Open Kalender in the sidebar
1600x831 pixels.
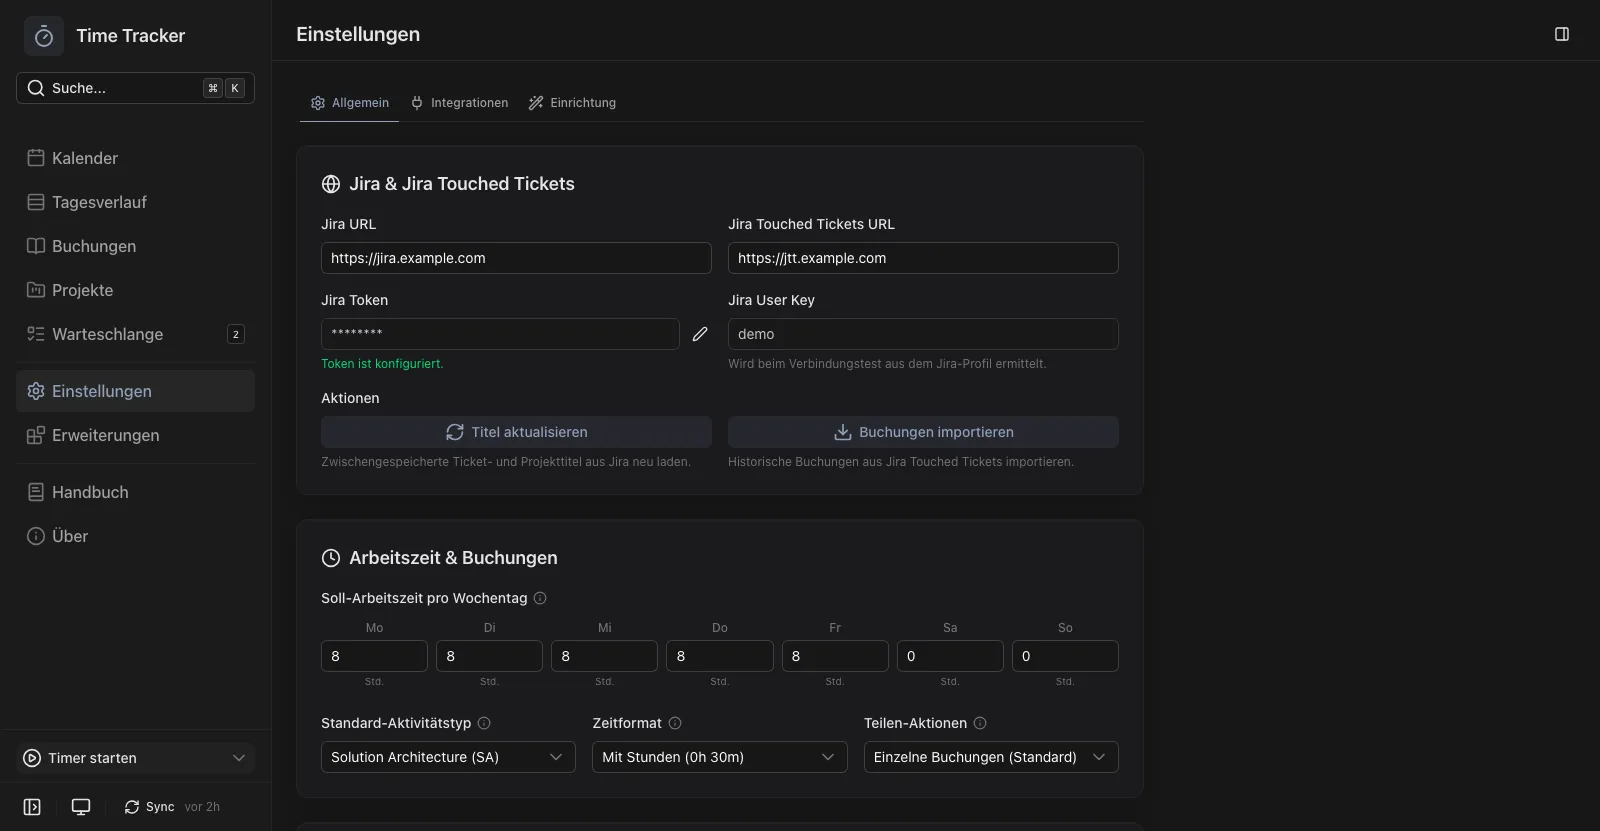tap(135, 158)
